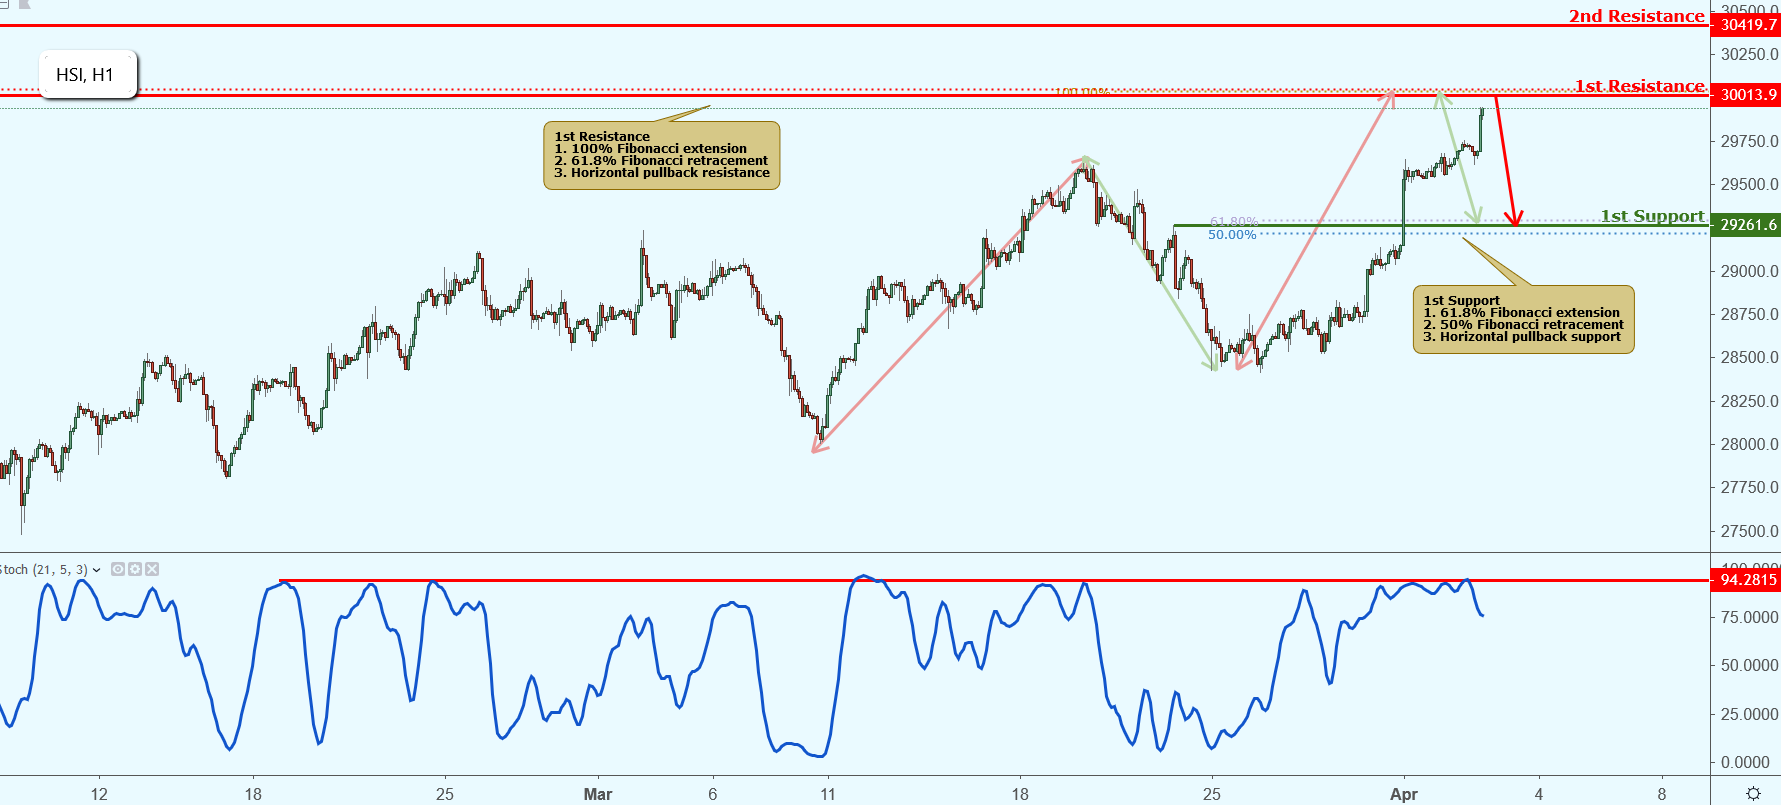This screenshot has height=805, width=1781.
Task: Click date '8' on time axis
Action: click(1662, 794)
